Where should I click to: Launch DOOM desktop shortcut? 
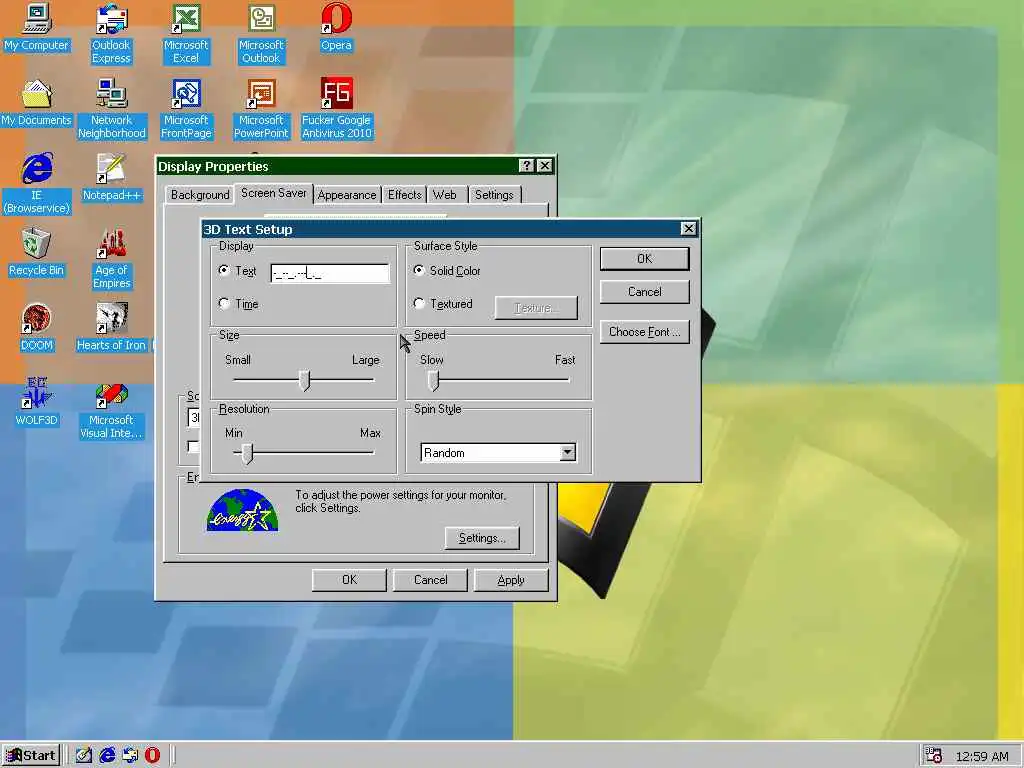point(37,328)
